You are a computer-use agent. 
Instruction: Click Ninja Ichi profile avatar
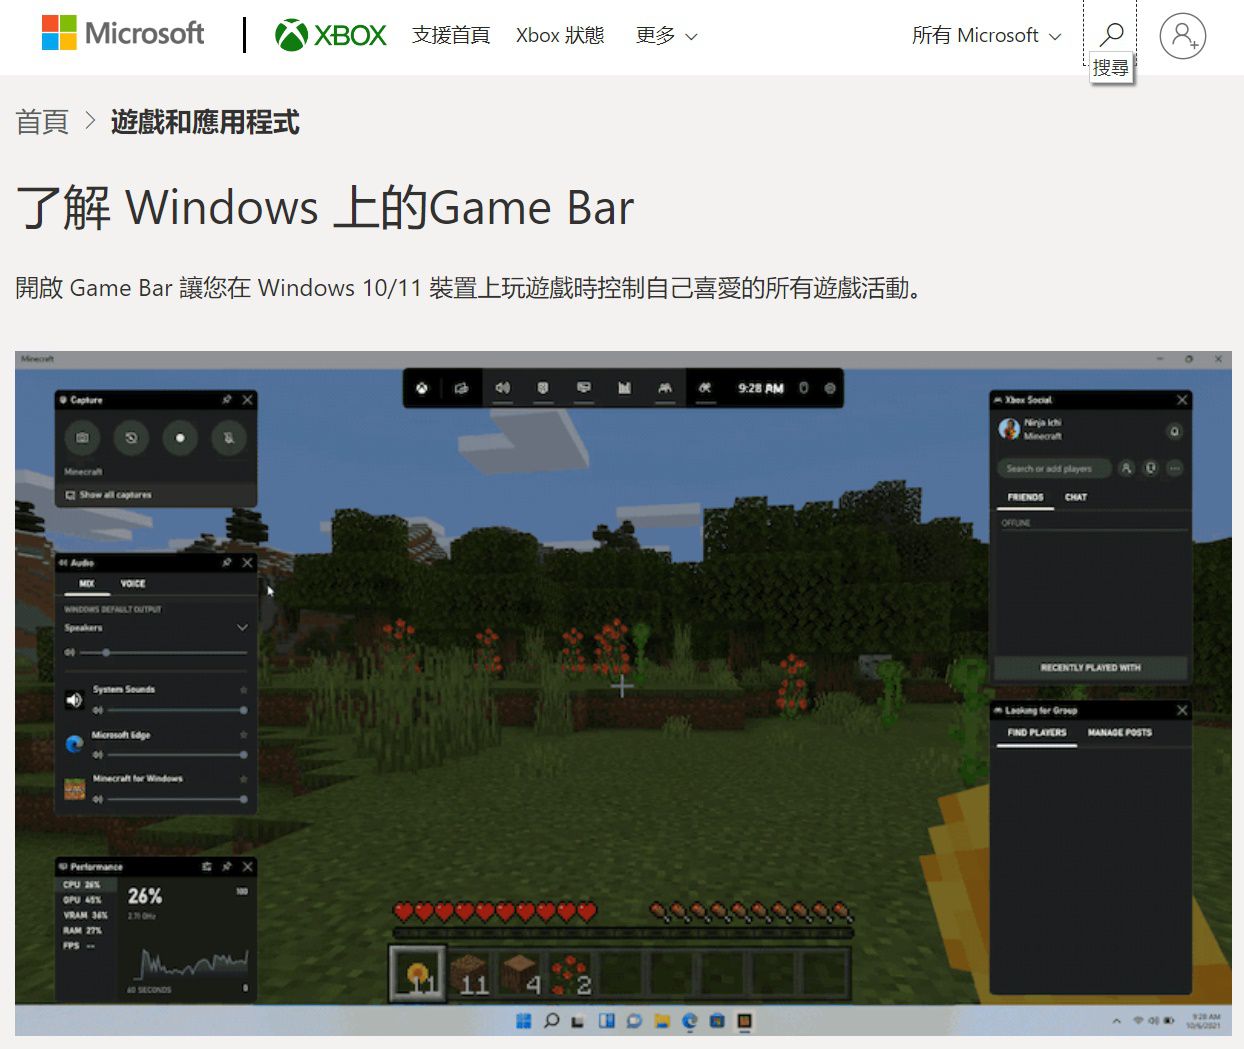click(1009, 429)
